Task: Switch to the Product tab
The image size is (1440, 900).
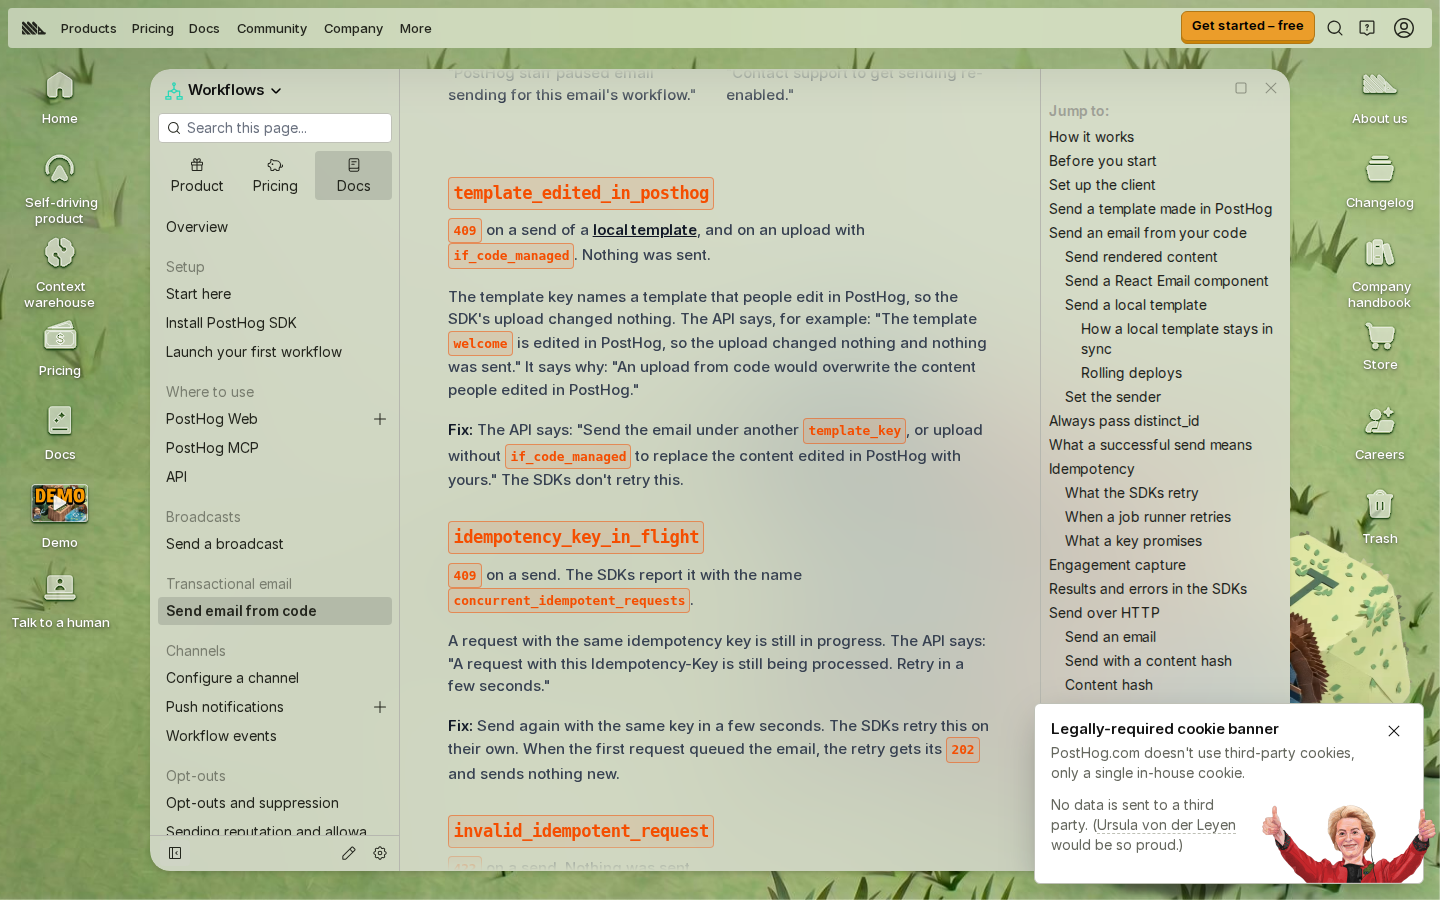Action: (197, 175)
